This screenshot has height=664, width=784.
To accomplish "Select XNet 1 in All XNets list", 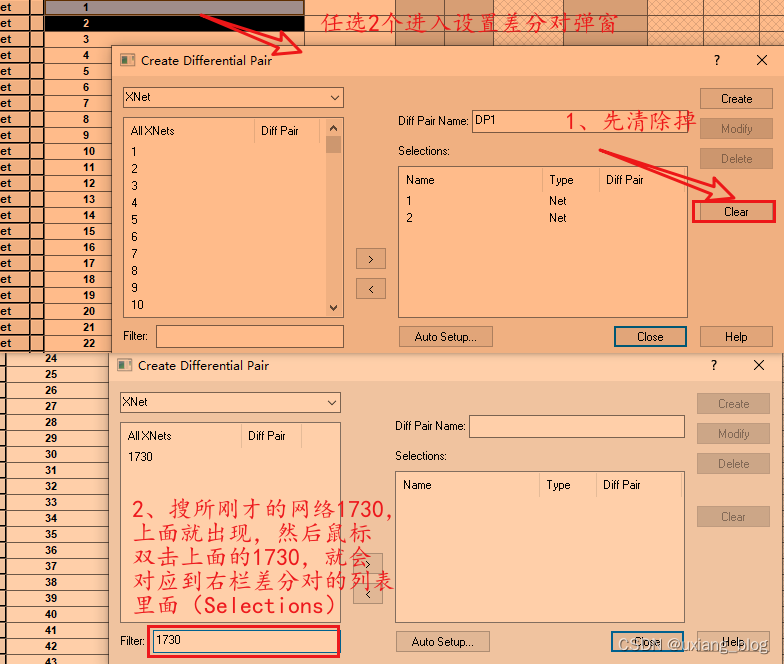I will (x=134, y=152).
